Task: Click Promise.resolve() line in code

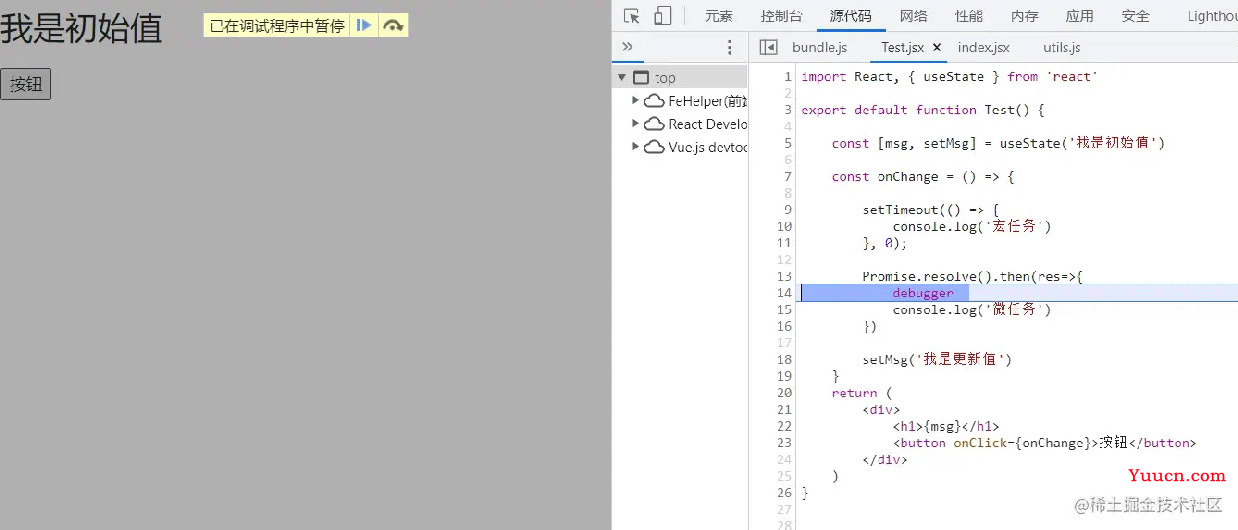Action: [x=973, y=276]
